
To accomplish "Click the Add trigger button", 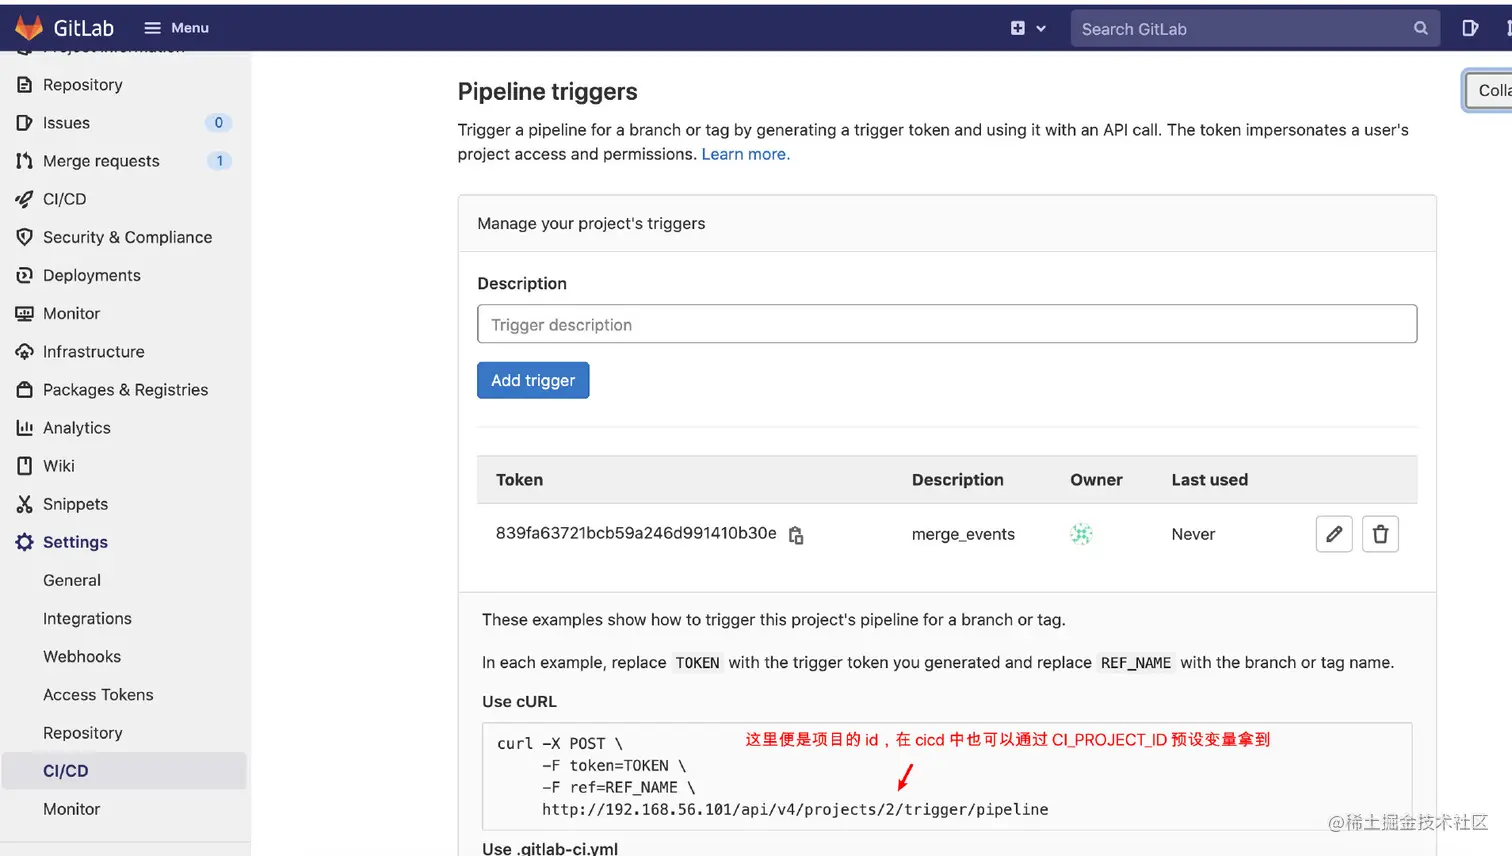I will pos(533,380).
